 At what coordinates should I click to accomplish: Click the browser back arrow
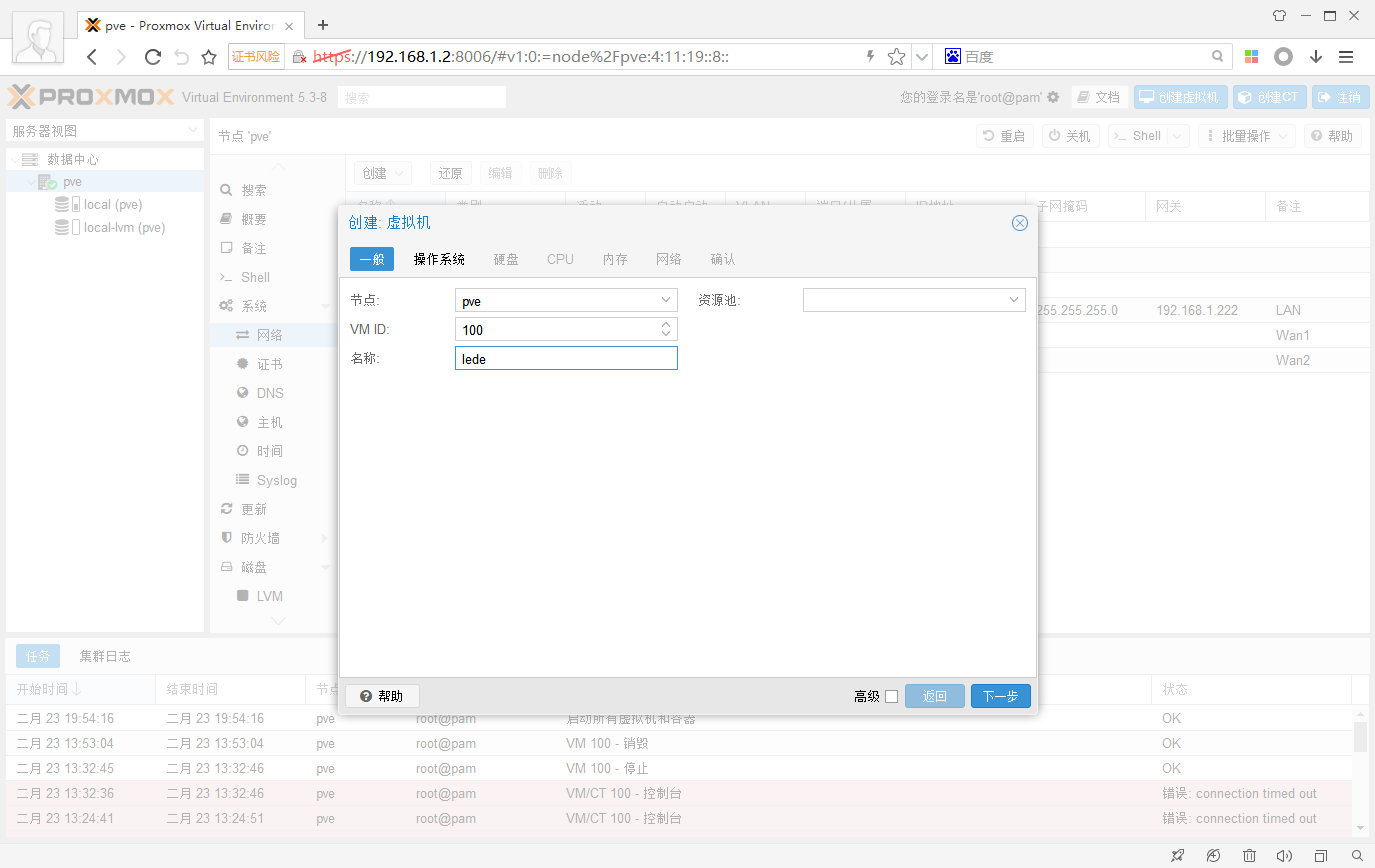[x=92, y=57]
